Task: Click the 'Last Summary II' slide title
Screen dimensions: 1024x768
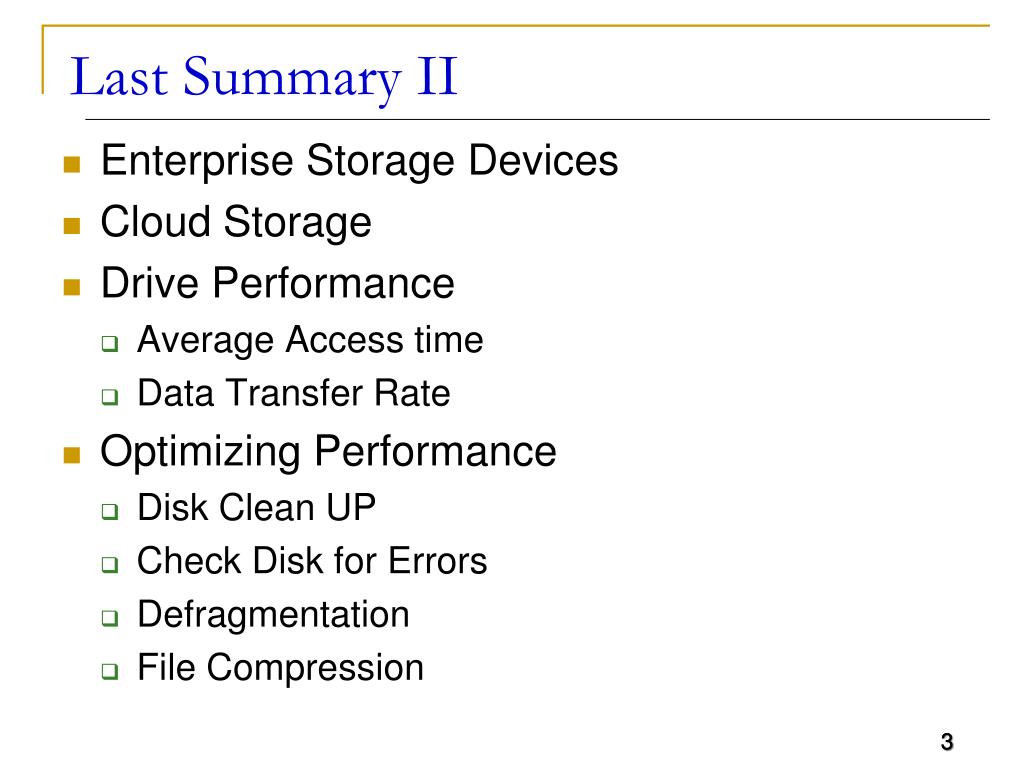Action: pos(263,78)
